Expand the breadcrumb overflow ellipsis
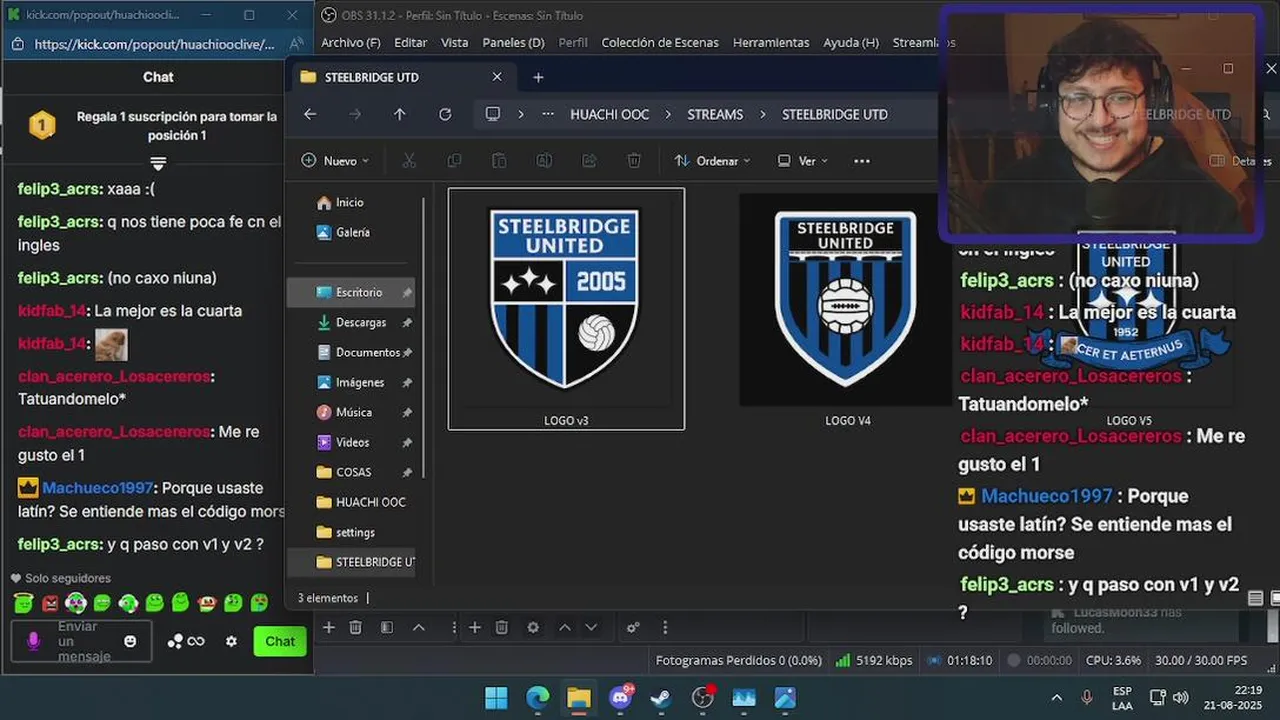This screenshot has width=1280, height=720. (x=548, y=114)
